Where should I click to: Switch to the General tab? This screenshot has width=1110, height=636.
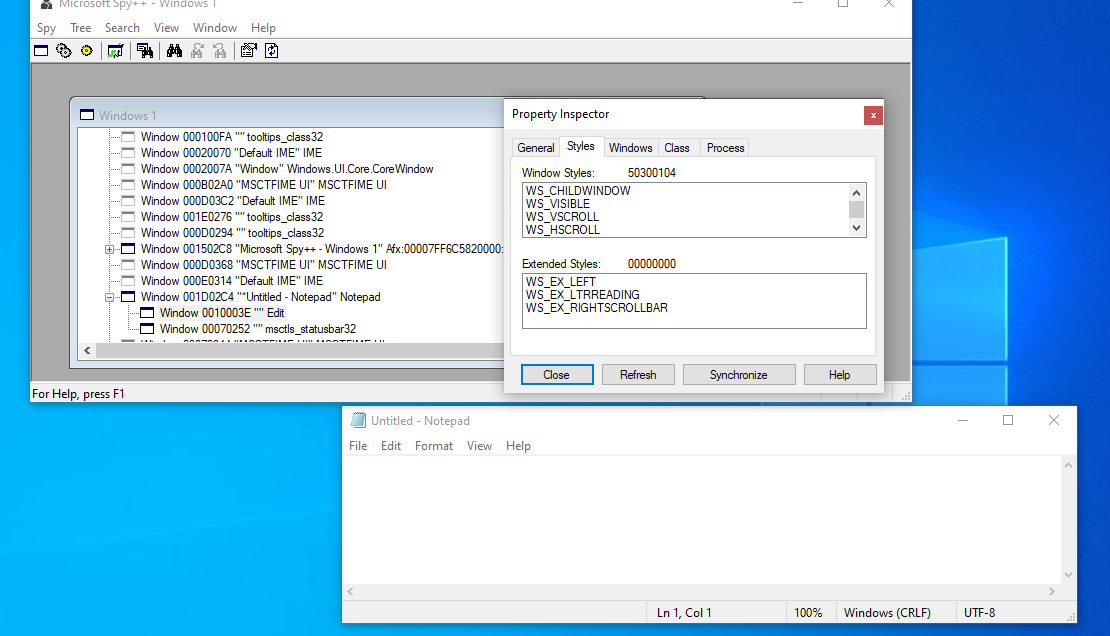[536, 147]
